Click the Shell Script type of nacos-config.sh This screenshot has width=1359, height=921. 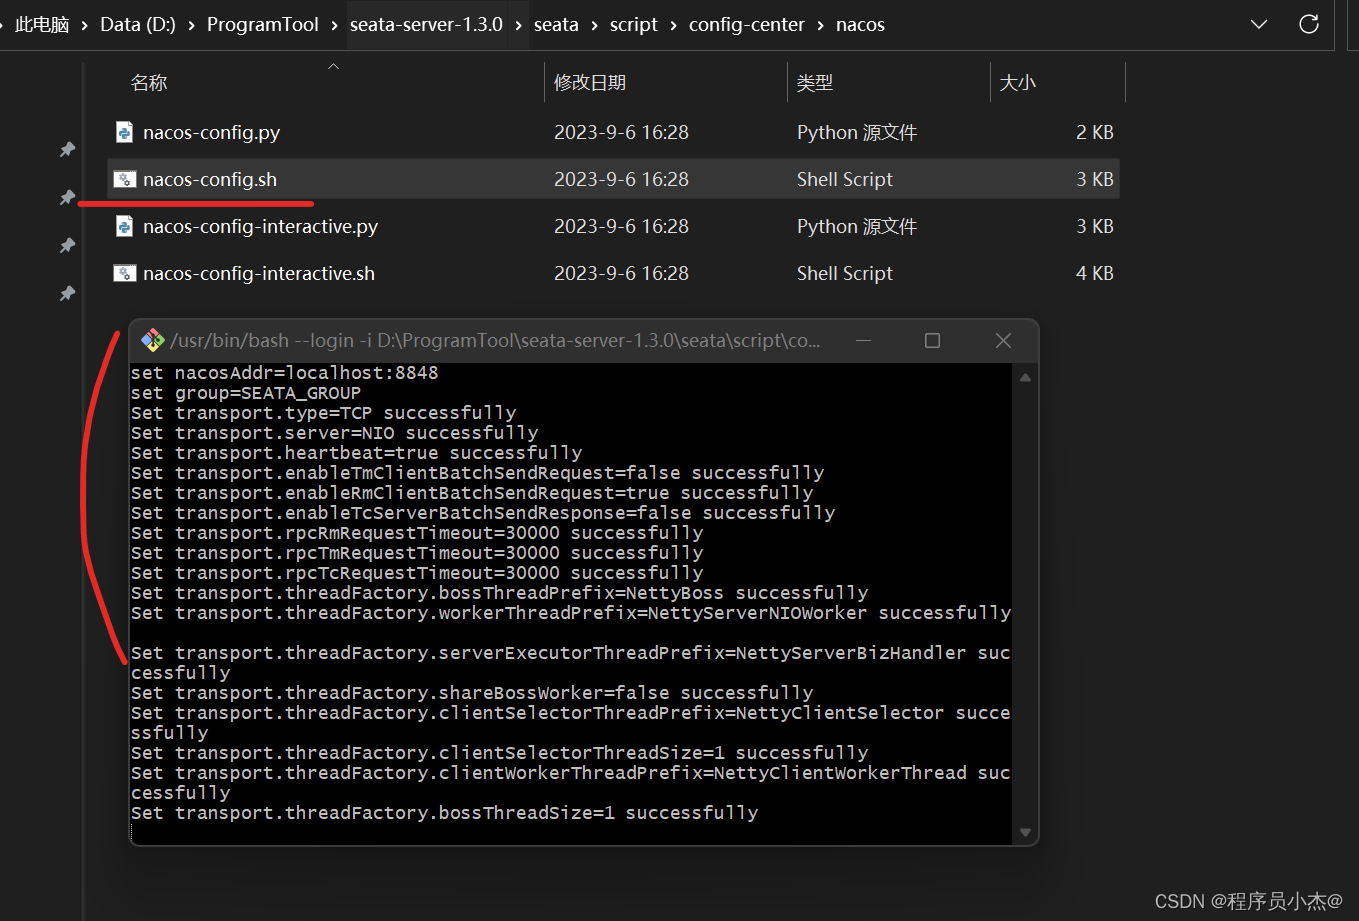pyautogui.click(x=845, y=179)
